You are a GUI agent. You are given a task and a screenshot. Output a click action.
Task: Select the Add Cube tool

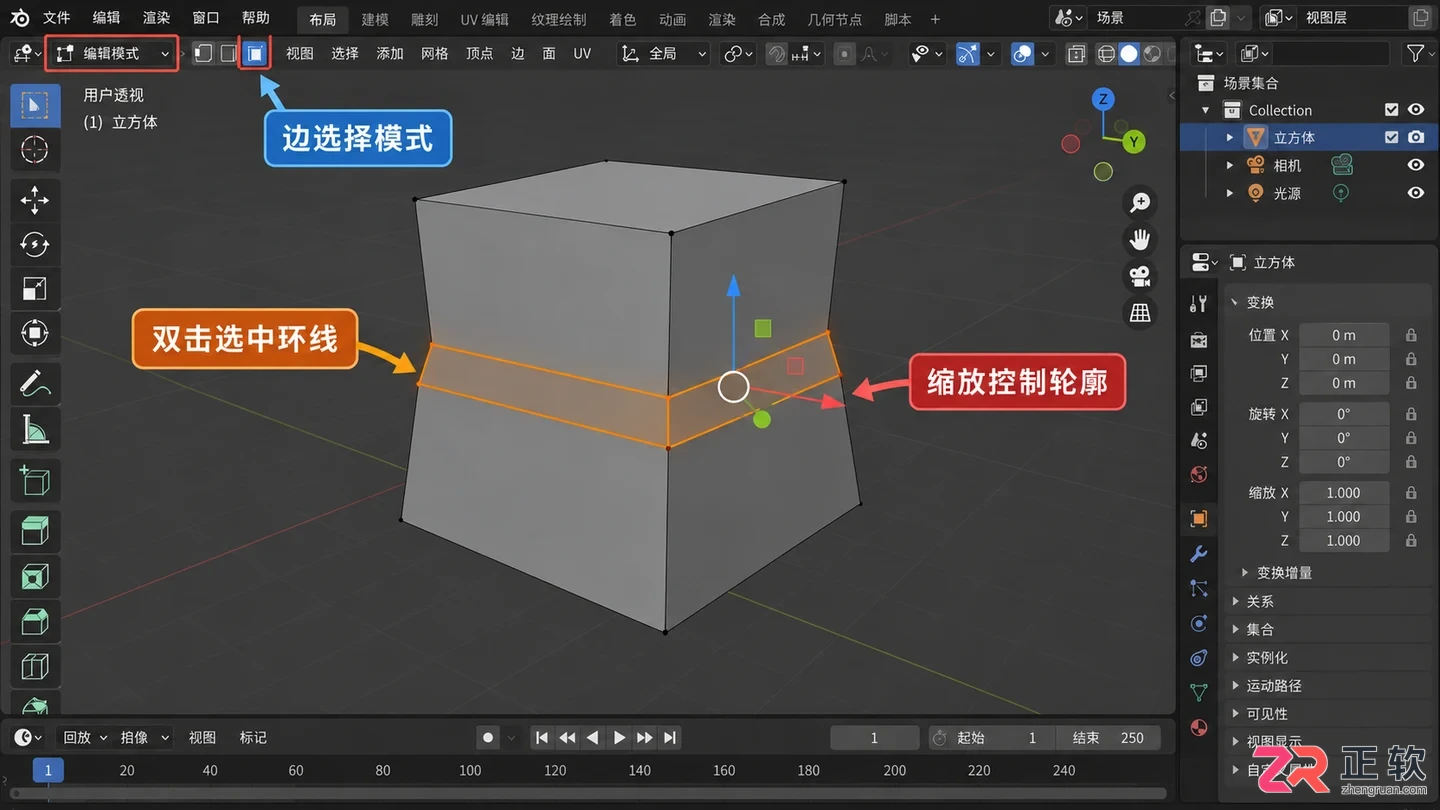(35, 480)
